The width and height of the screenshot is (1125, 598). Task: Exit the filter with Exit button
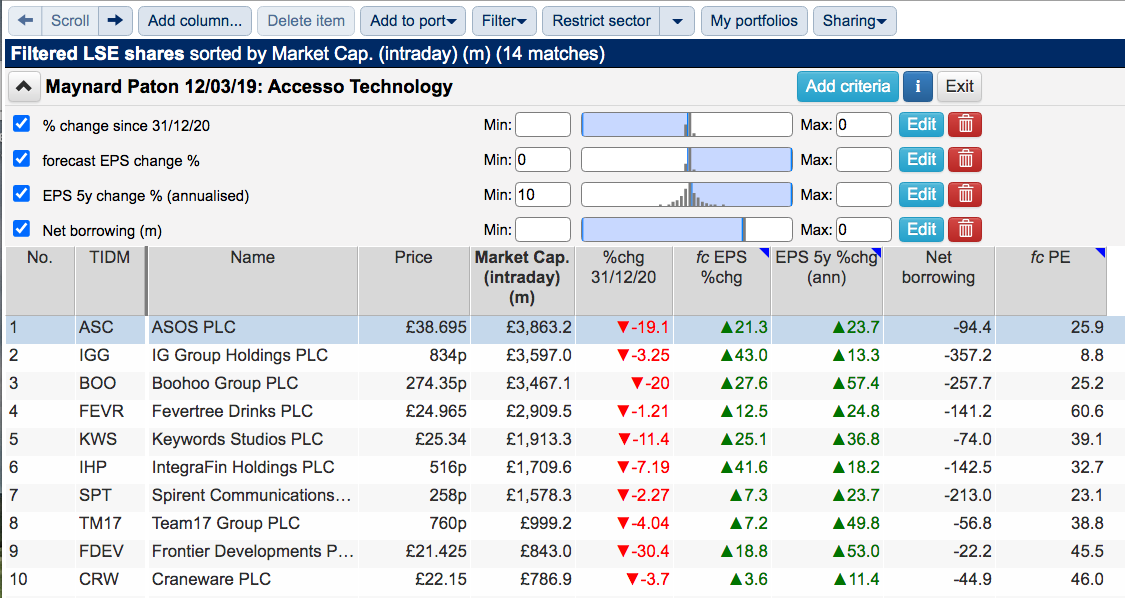point(959,87)
